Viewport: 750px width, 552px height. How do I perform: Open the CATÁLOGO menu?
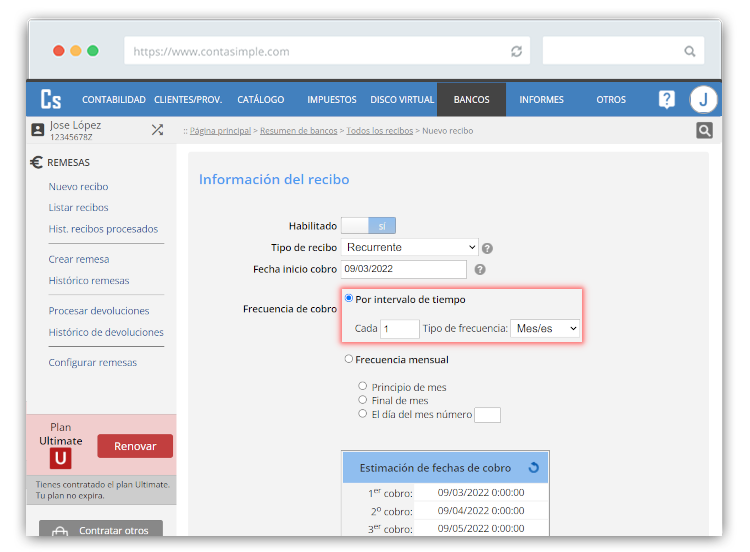tap(261, 99)
